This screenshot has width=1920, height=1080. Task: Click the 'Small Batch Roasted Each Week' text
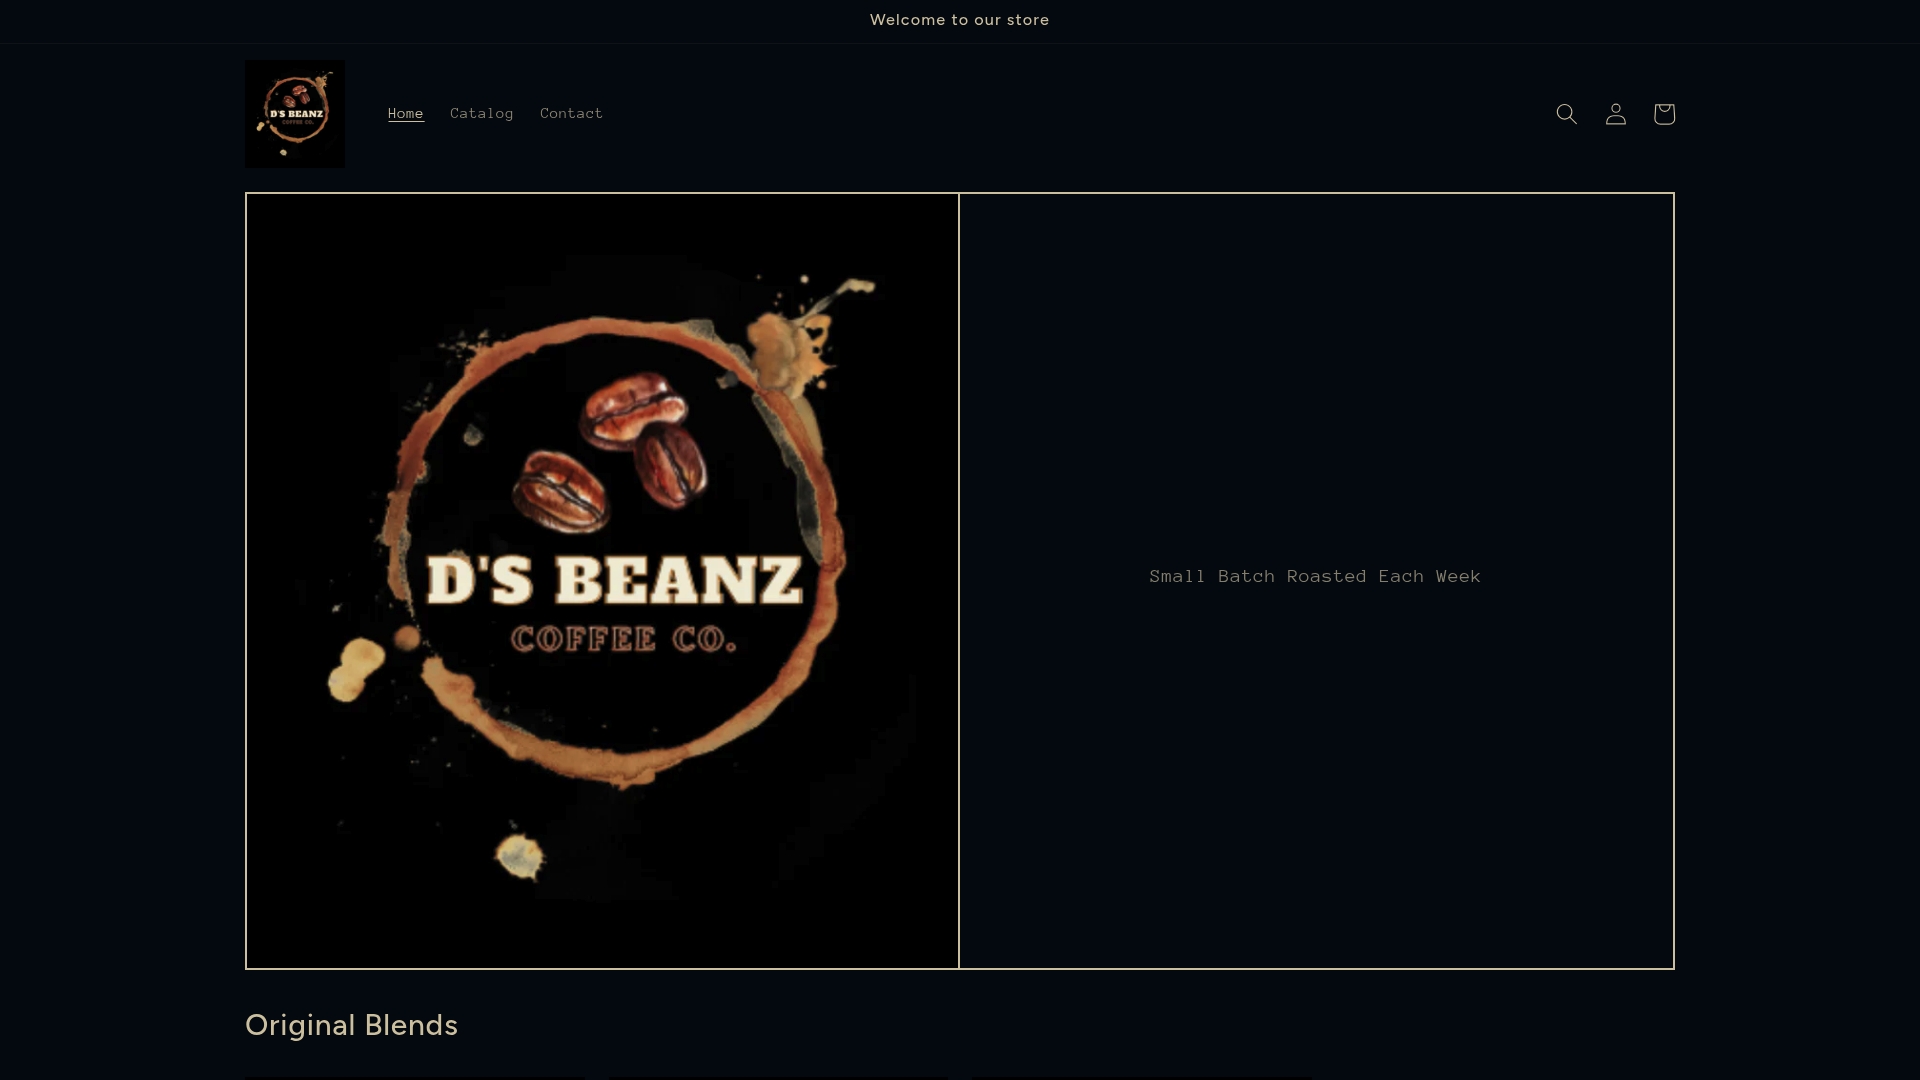(x=1315, y=576)
